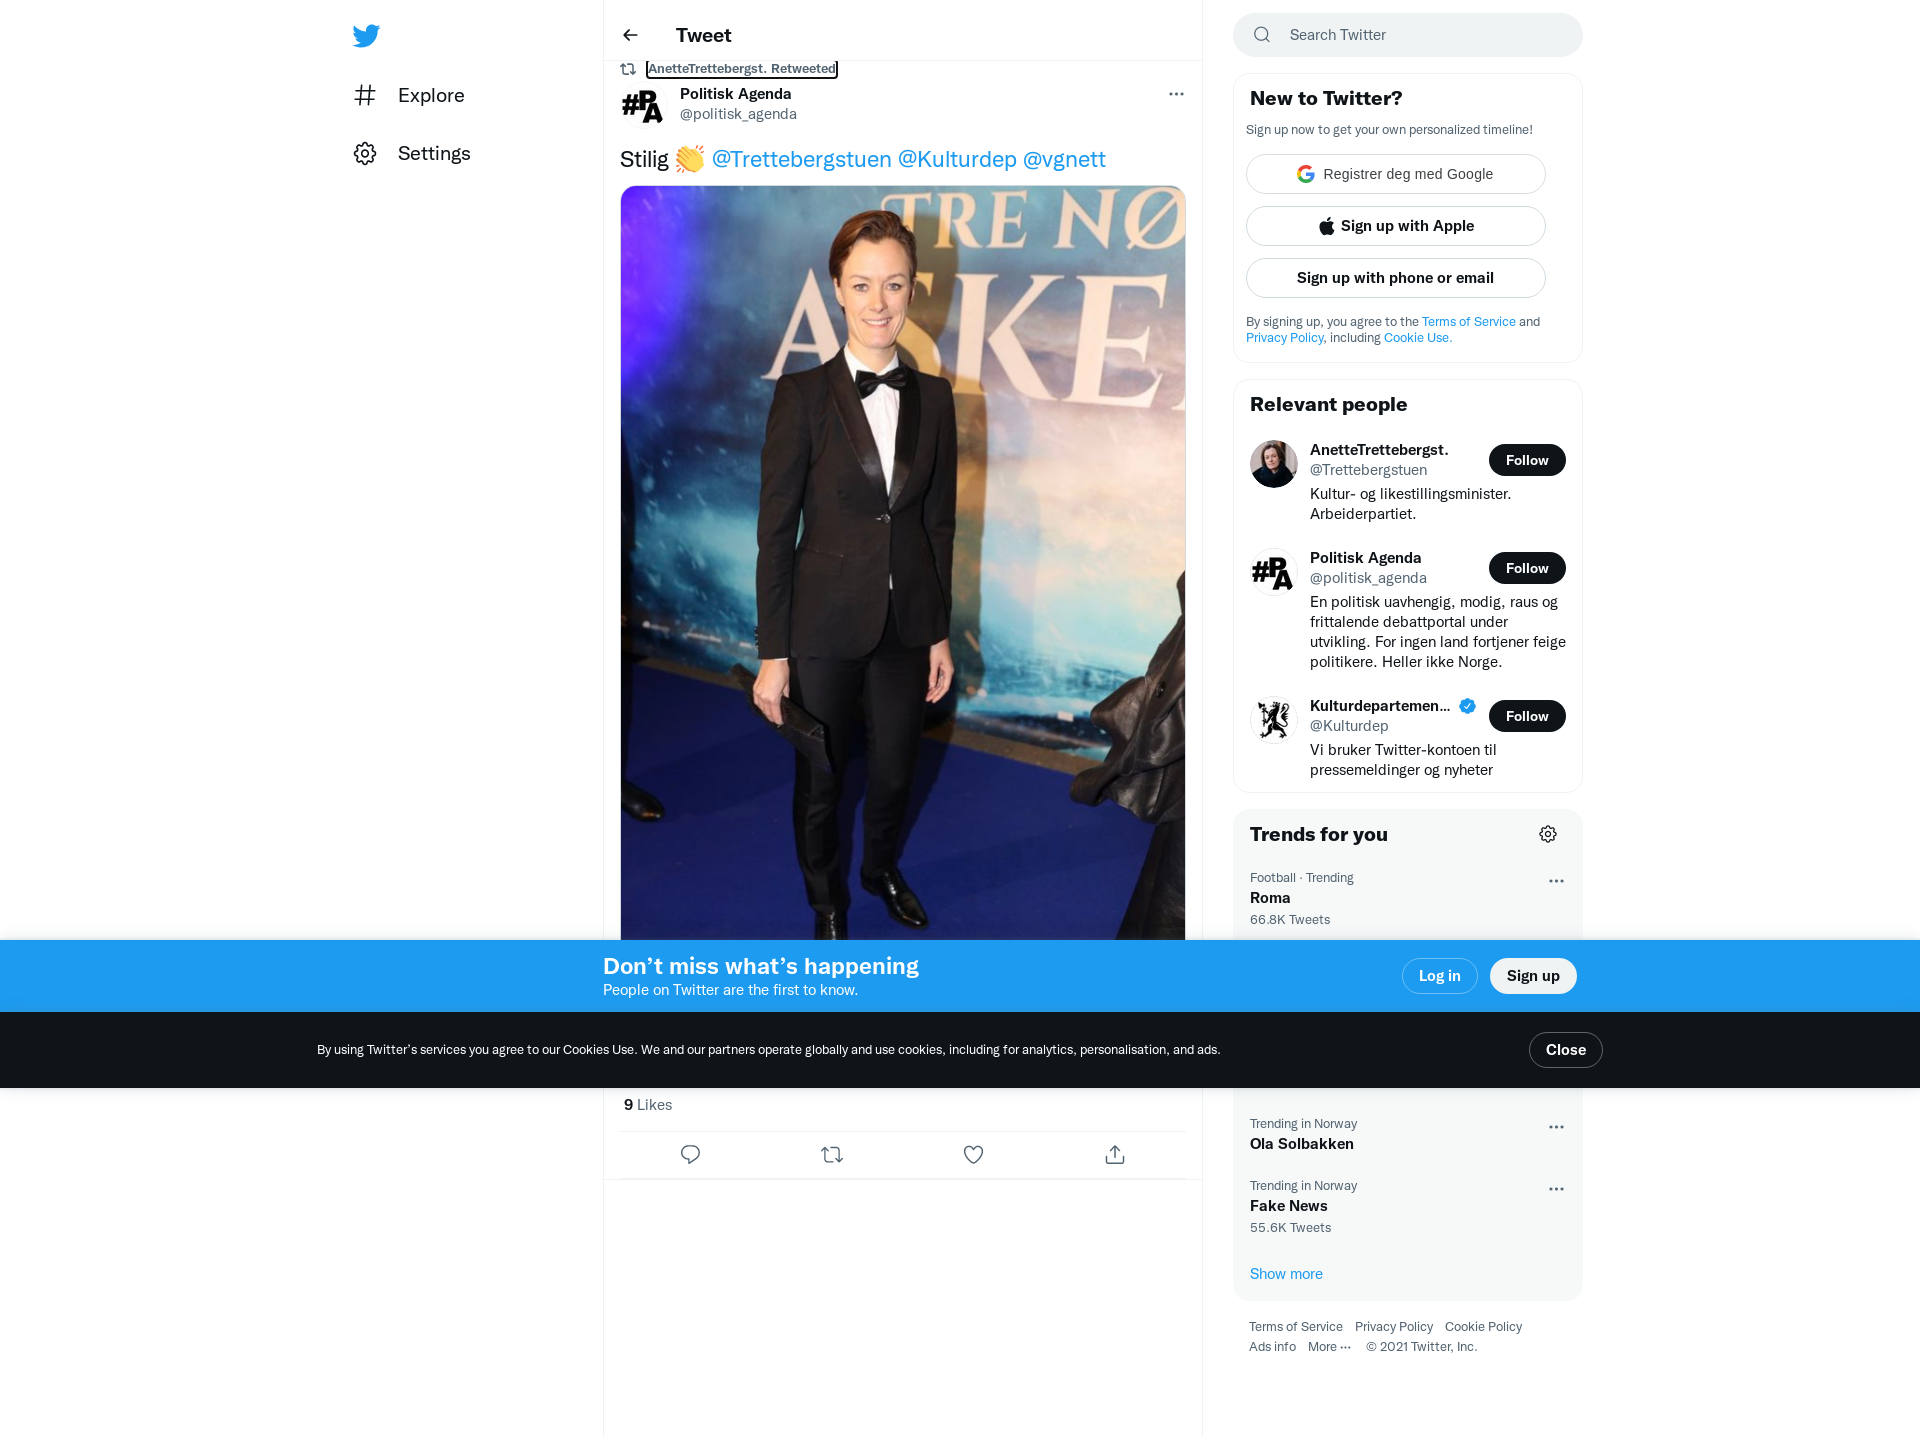The width and height of the screenshot is (1920, 1437).
Task: Register with Google button
Action: click(x=1396, y=174)
